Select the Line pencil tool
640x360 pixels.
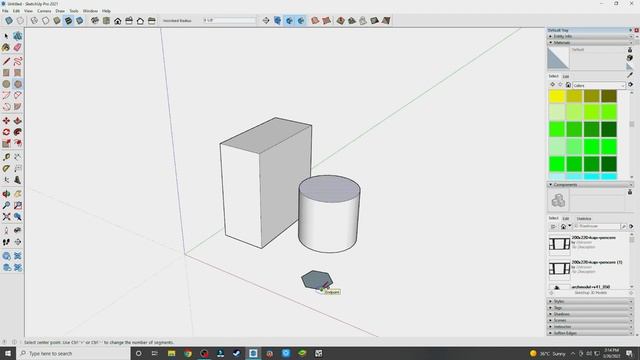click(x=6, y=61)
